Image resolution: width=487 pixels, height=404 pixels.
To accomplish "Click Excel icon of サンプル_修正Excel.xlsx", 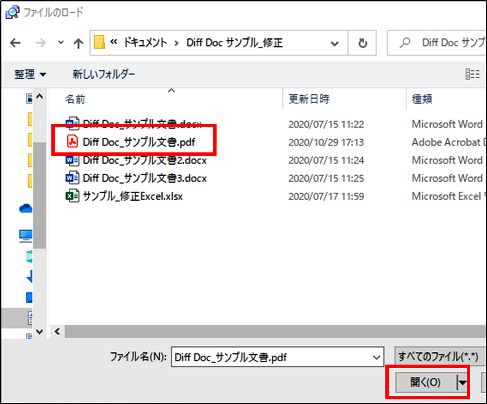I will click(72, 196).
